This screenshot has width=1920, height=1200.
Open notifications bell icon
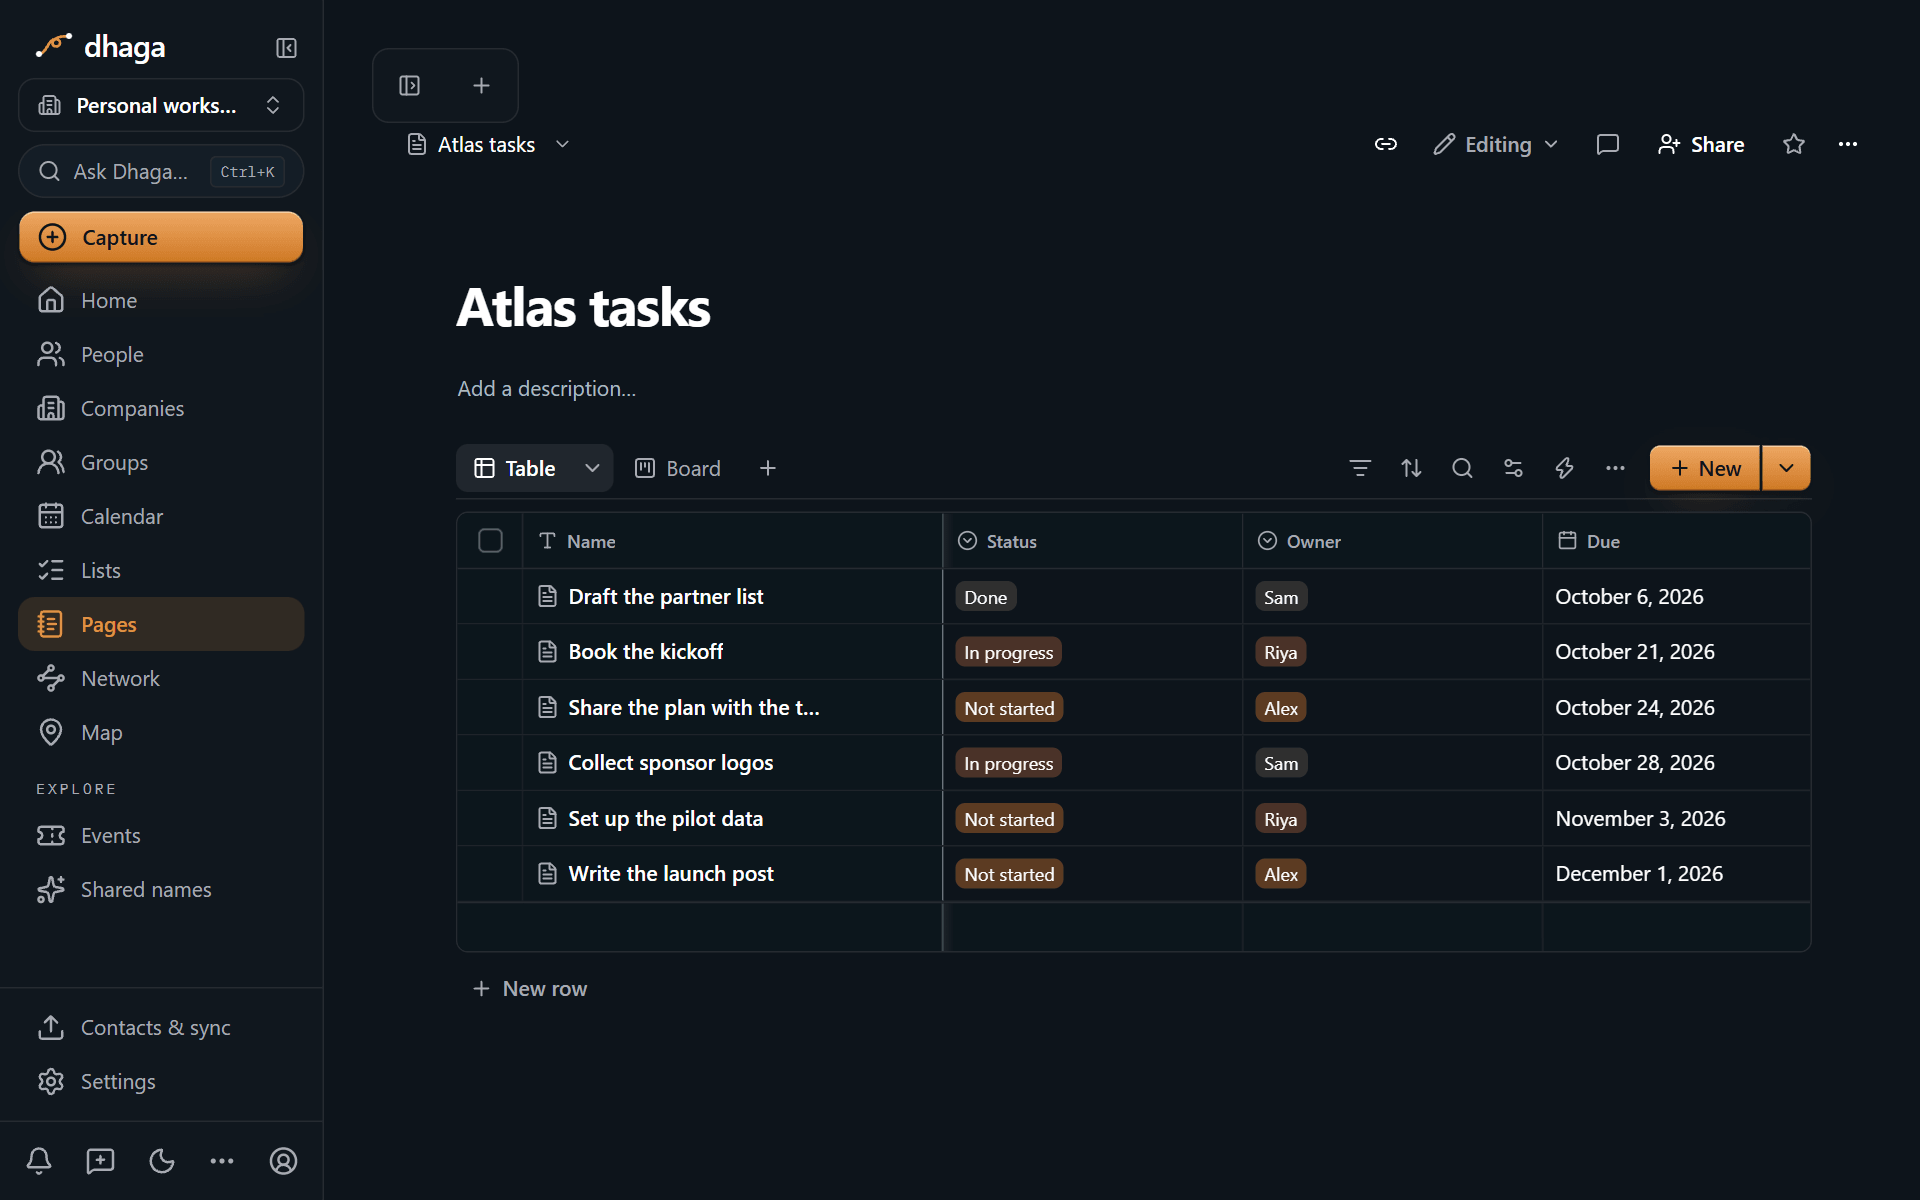39,1160
